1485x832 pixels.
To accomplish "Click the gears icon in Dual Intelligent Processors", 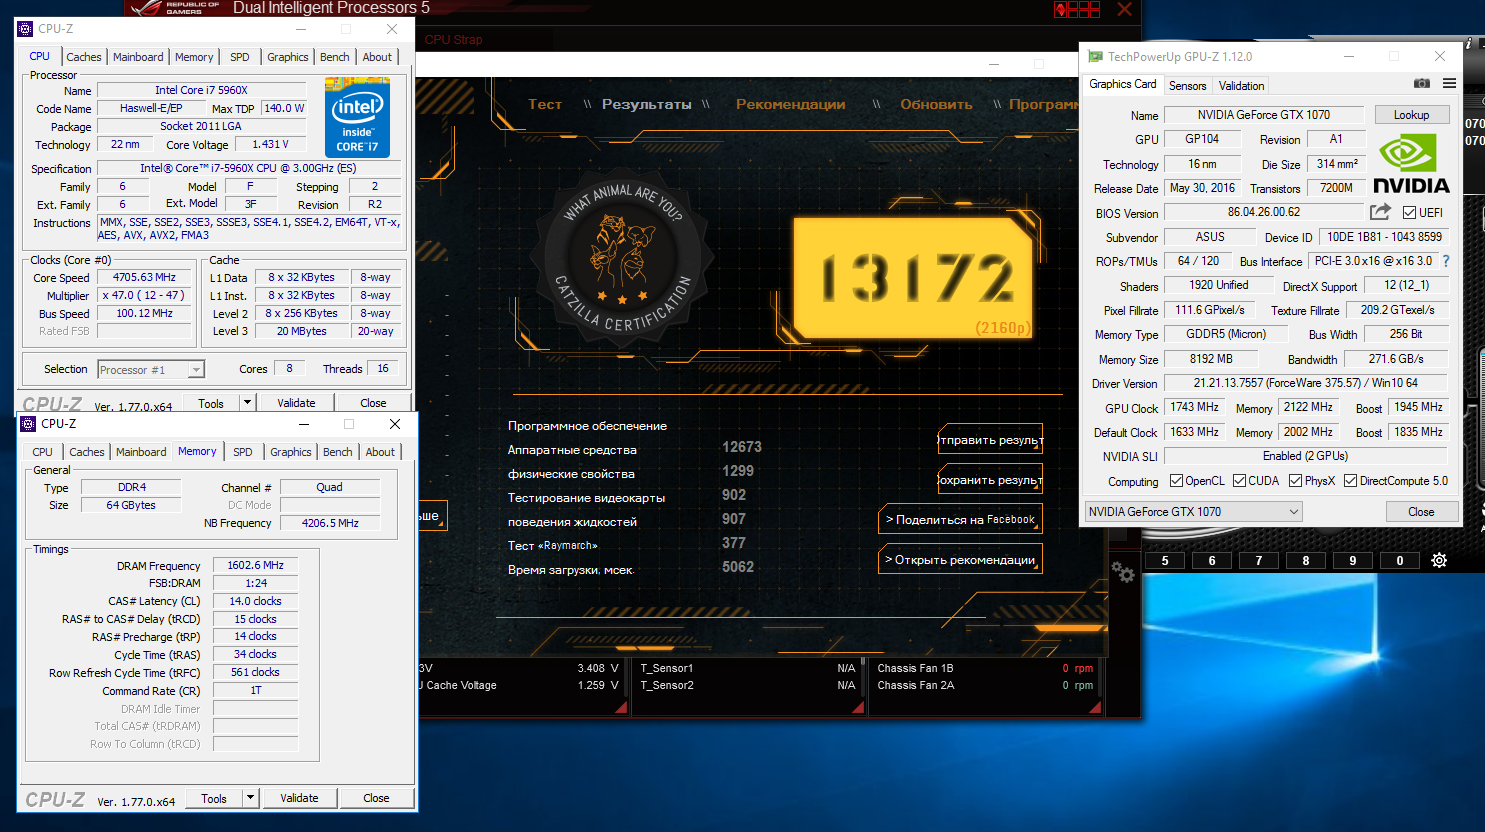I will pyautogui.click(x=1123, y=572).
